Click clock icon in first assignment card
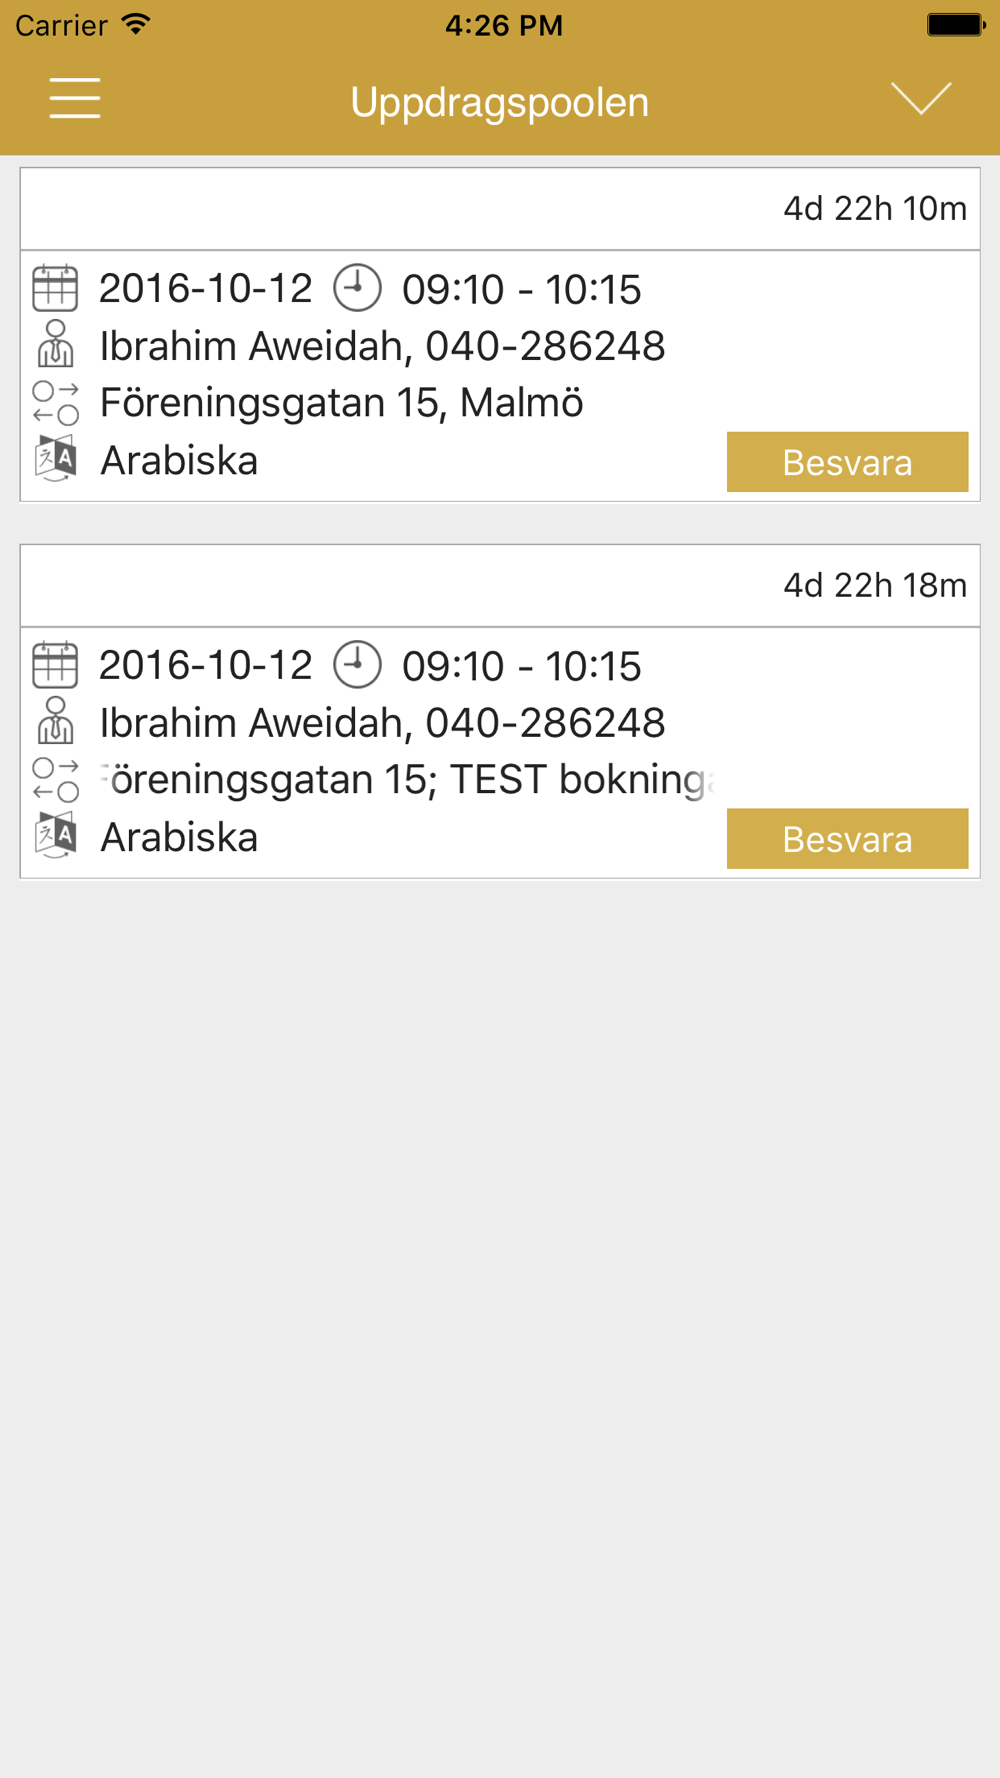 click(x=357, y=288)
